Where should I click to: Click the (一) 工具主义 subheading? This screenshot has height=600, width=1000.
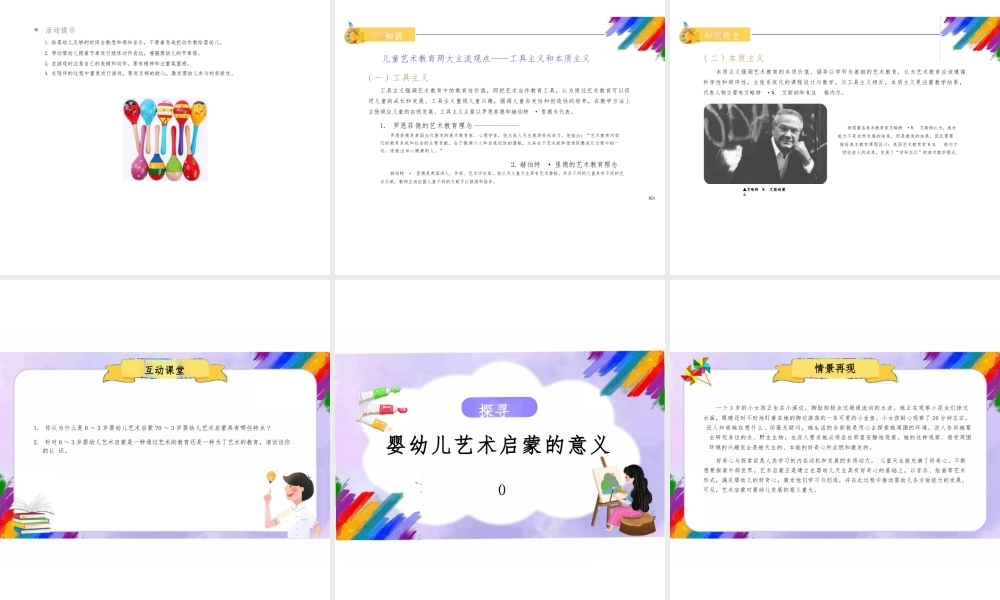(398, 77)
